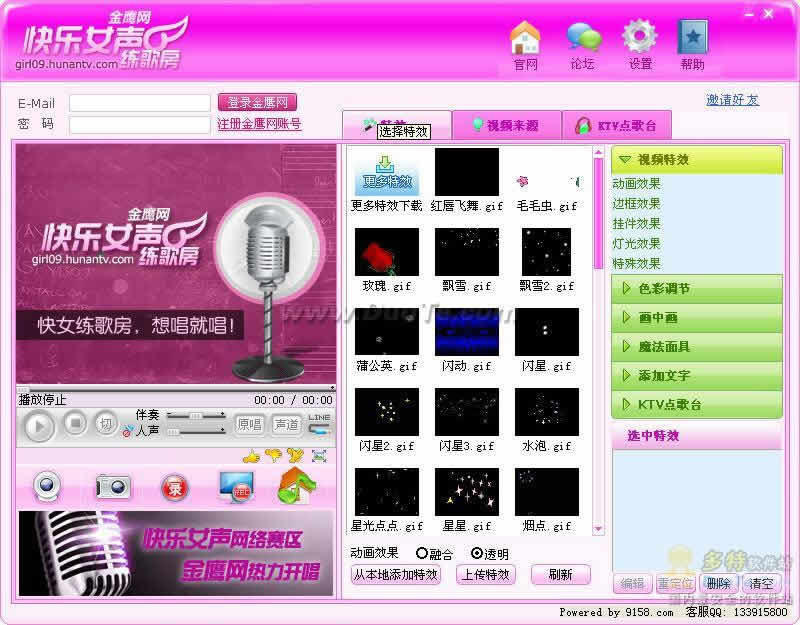800x625 pixels.
Task: Select 挂件效果 in the effects list
Action: 636,223
